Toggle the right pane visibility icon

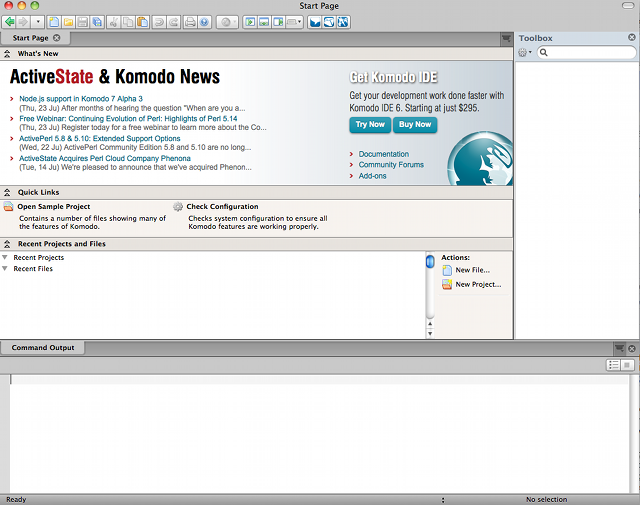(x=278, y=22)
